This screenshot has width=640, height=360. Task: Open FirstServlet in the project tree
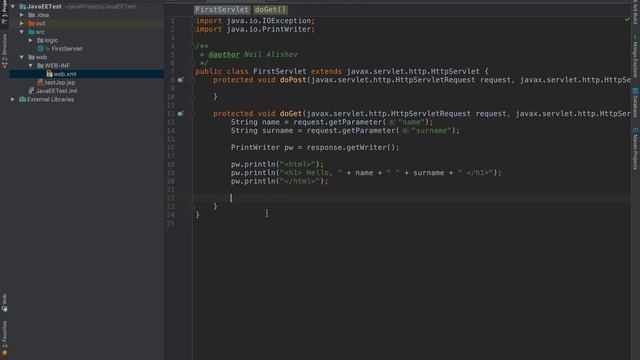(67, 49)
